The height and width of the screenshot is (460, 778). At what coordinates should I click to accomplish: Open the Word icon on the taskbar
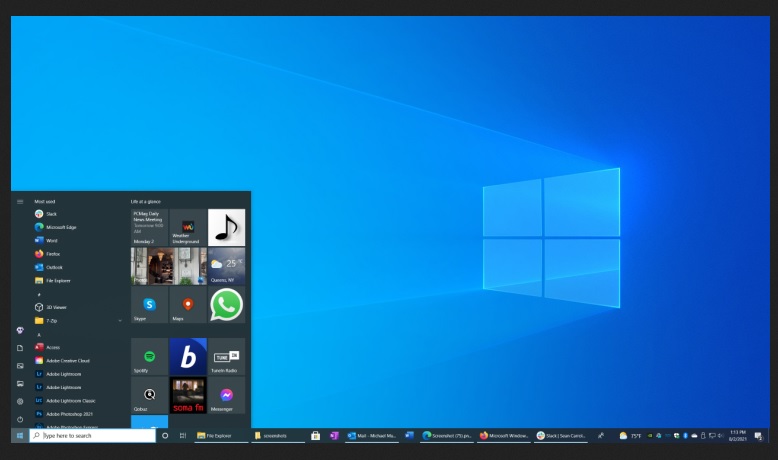[x=409, y=436]
